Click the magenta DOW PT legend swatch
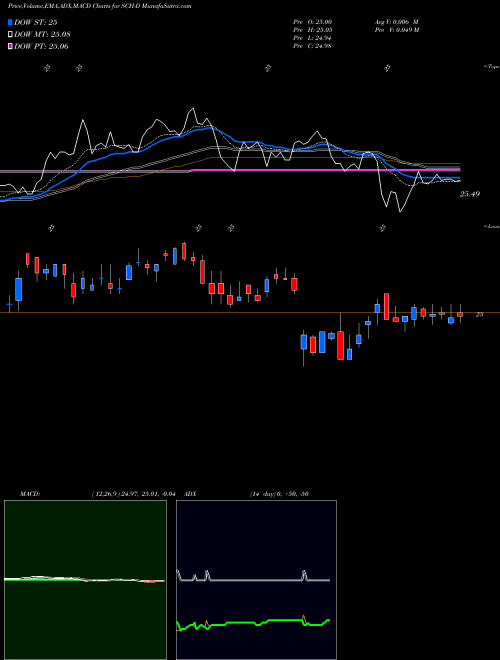500x660 pixels. click(x=11, y=46)
